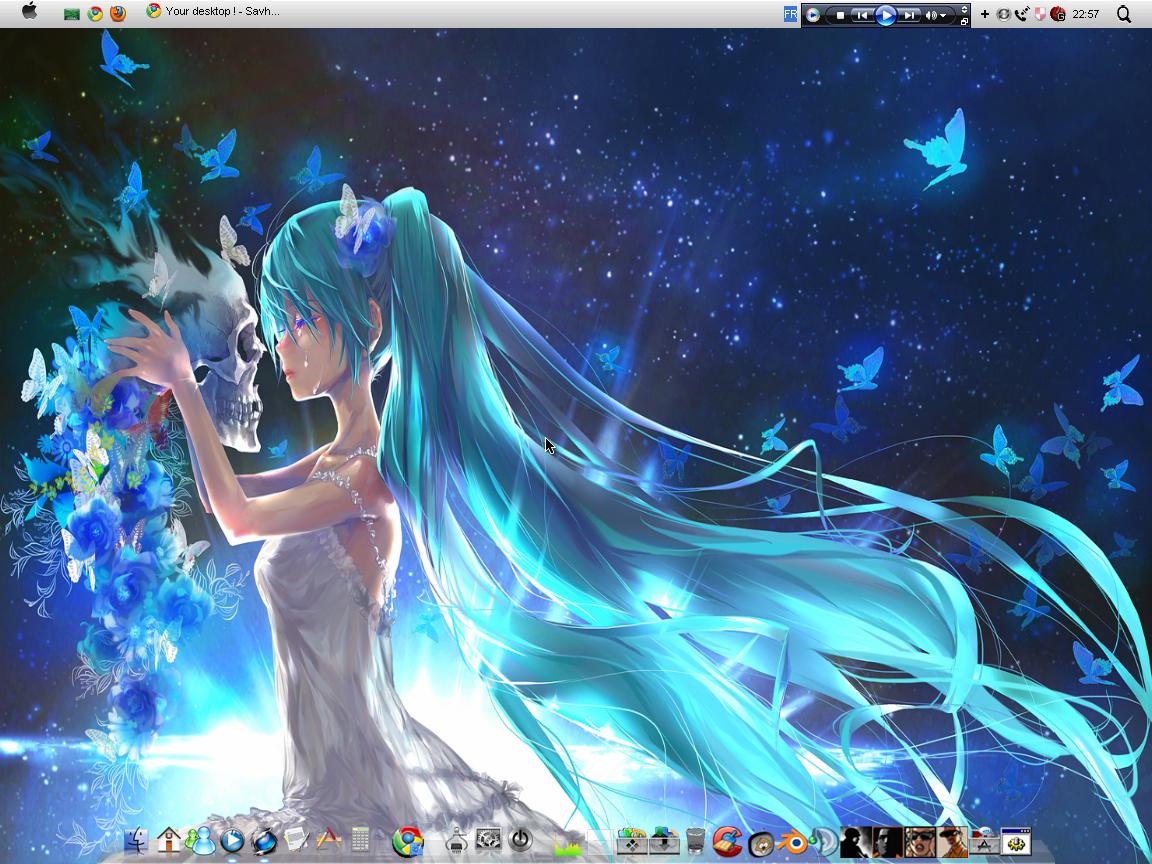Image resolution: width=1152 pixels, height=864 pixels.
Task: Stop playback in the media toolbar
Action: [840, 15]
